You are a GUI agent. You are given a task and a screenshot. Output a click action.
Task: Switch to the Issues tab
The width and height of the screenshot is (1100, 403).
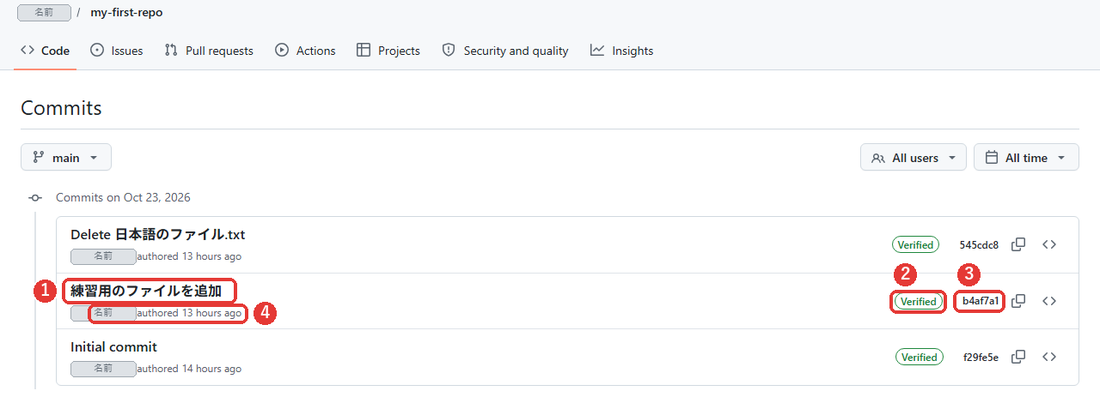(117, 51)
